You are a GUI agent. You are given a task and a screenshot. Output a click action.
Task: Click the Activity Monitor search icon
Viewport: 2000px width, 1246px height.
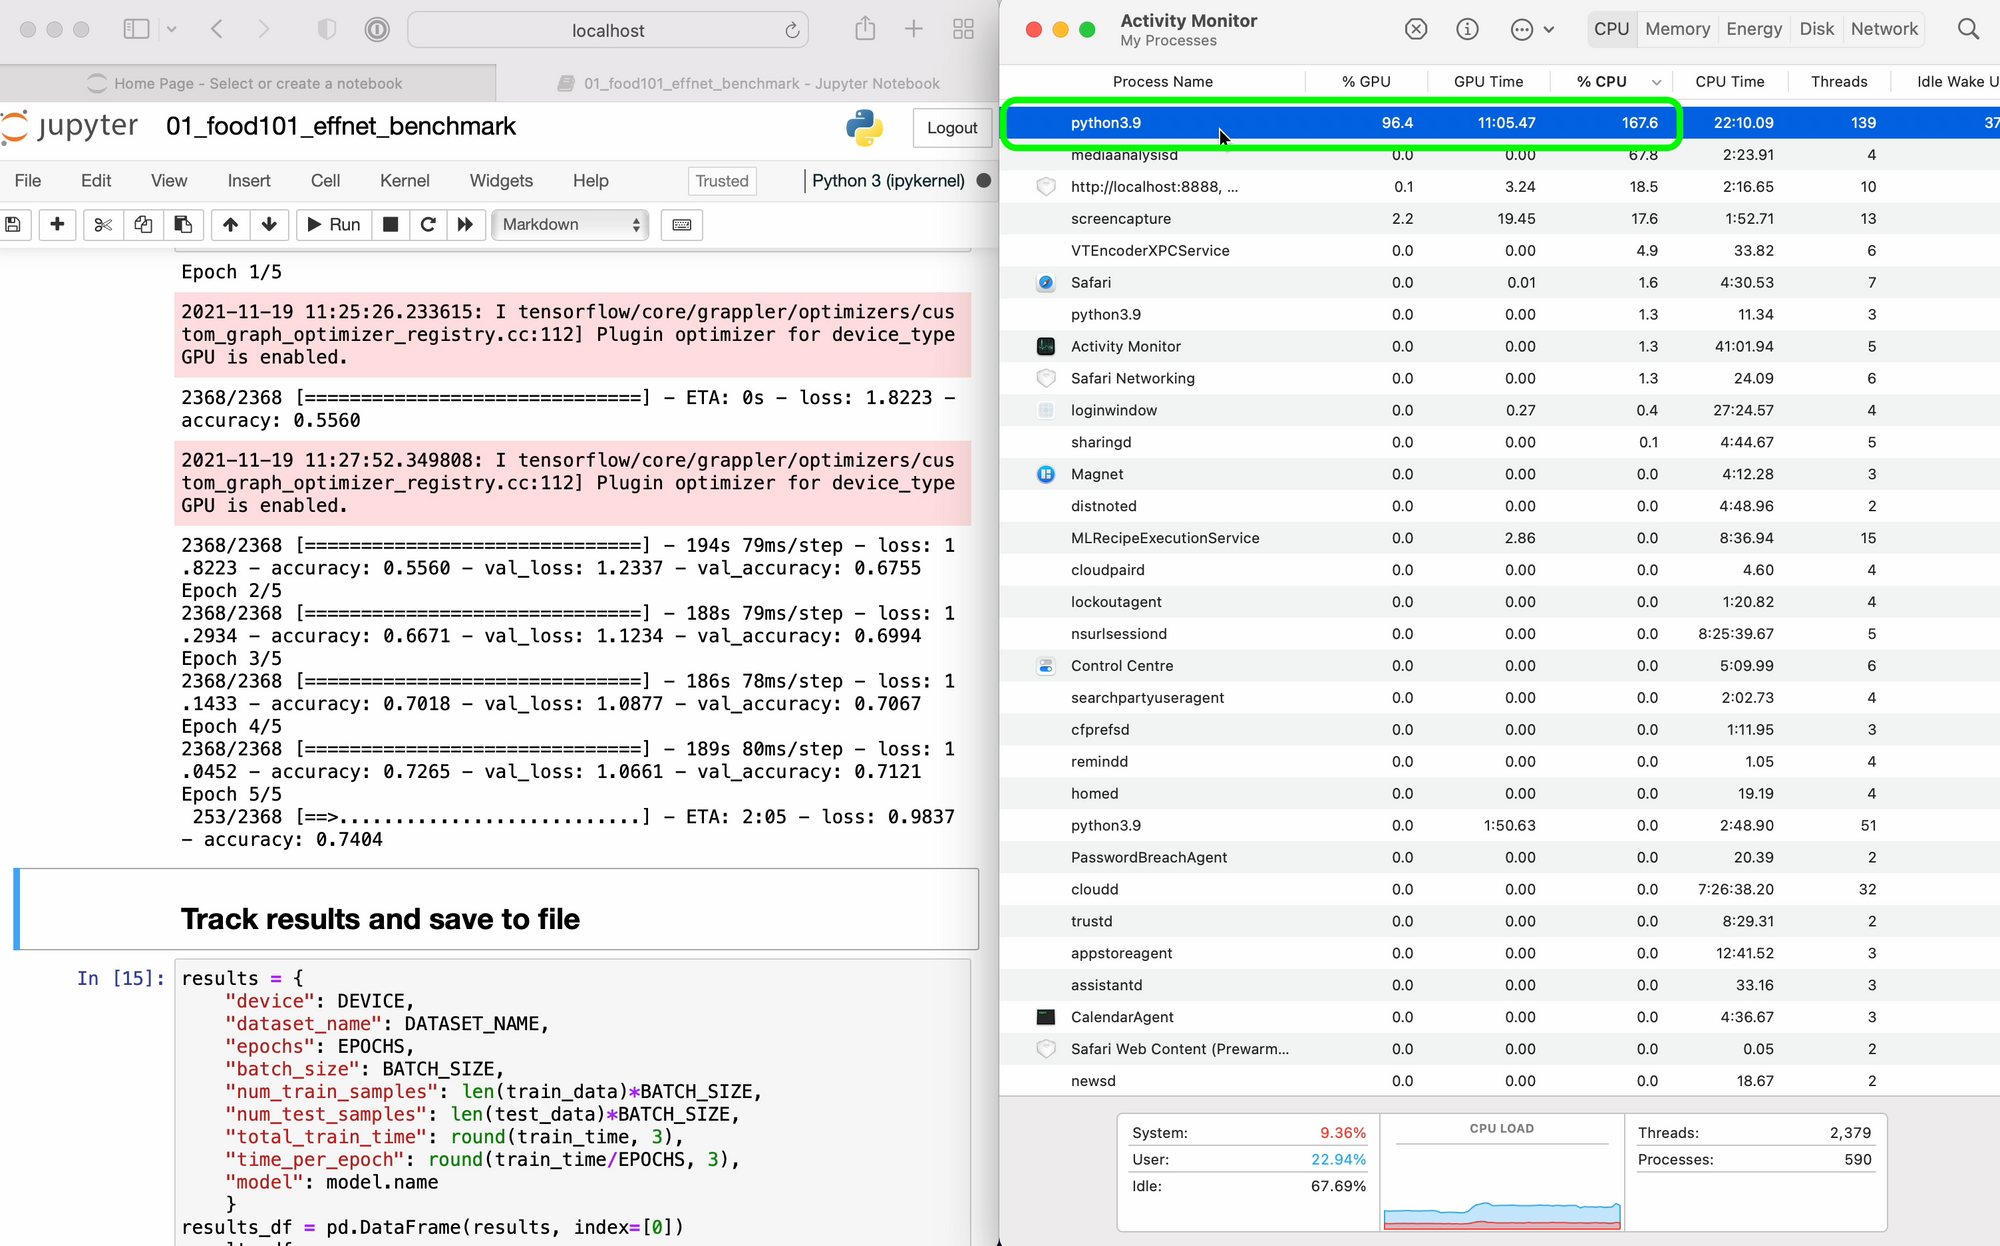pyautogui.click(x=1967, y=29)
